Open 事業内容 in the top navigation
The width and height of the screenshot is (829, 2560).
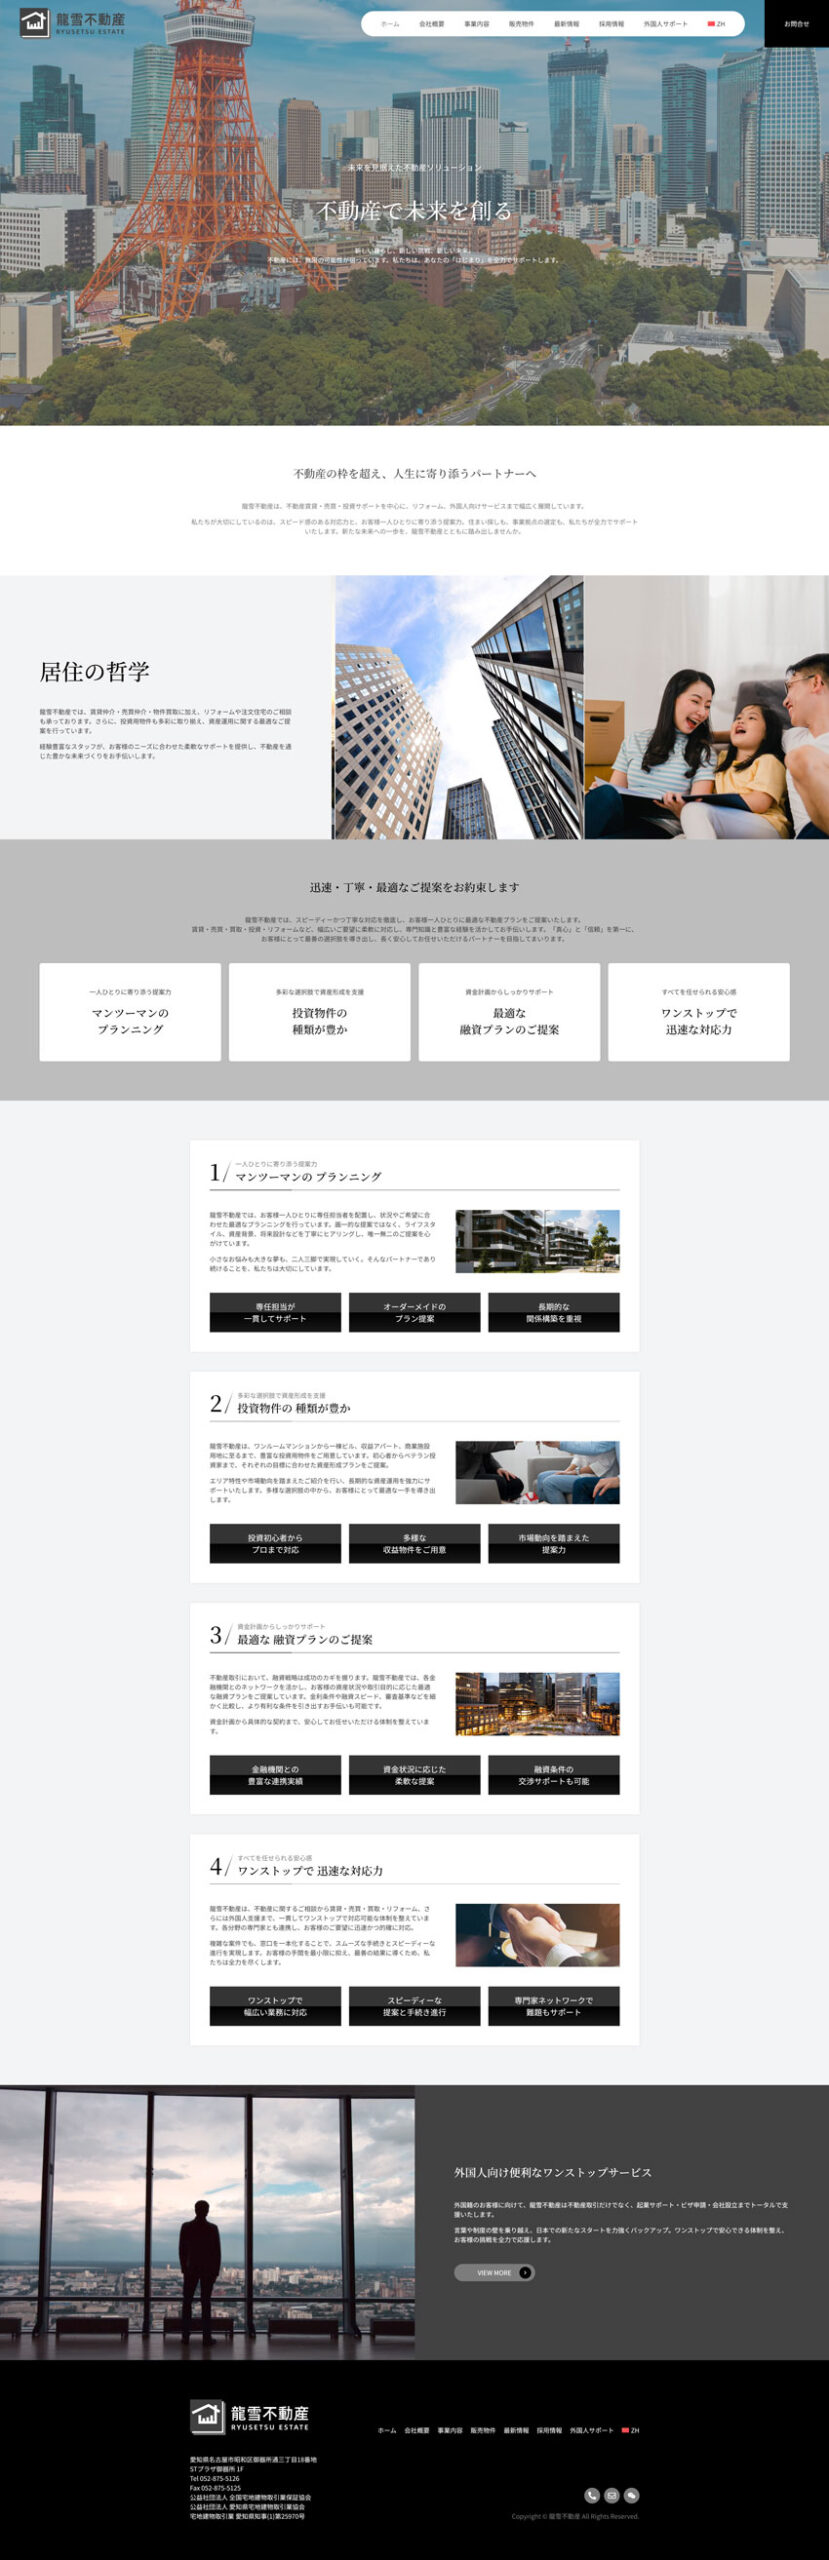(477, 24)
